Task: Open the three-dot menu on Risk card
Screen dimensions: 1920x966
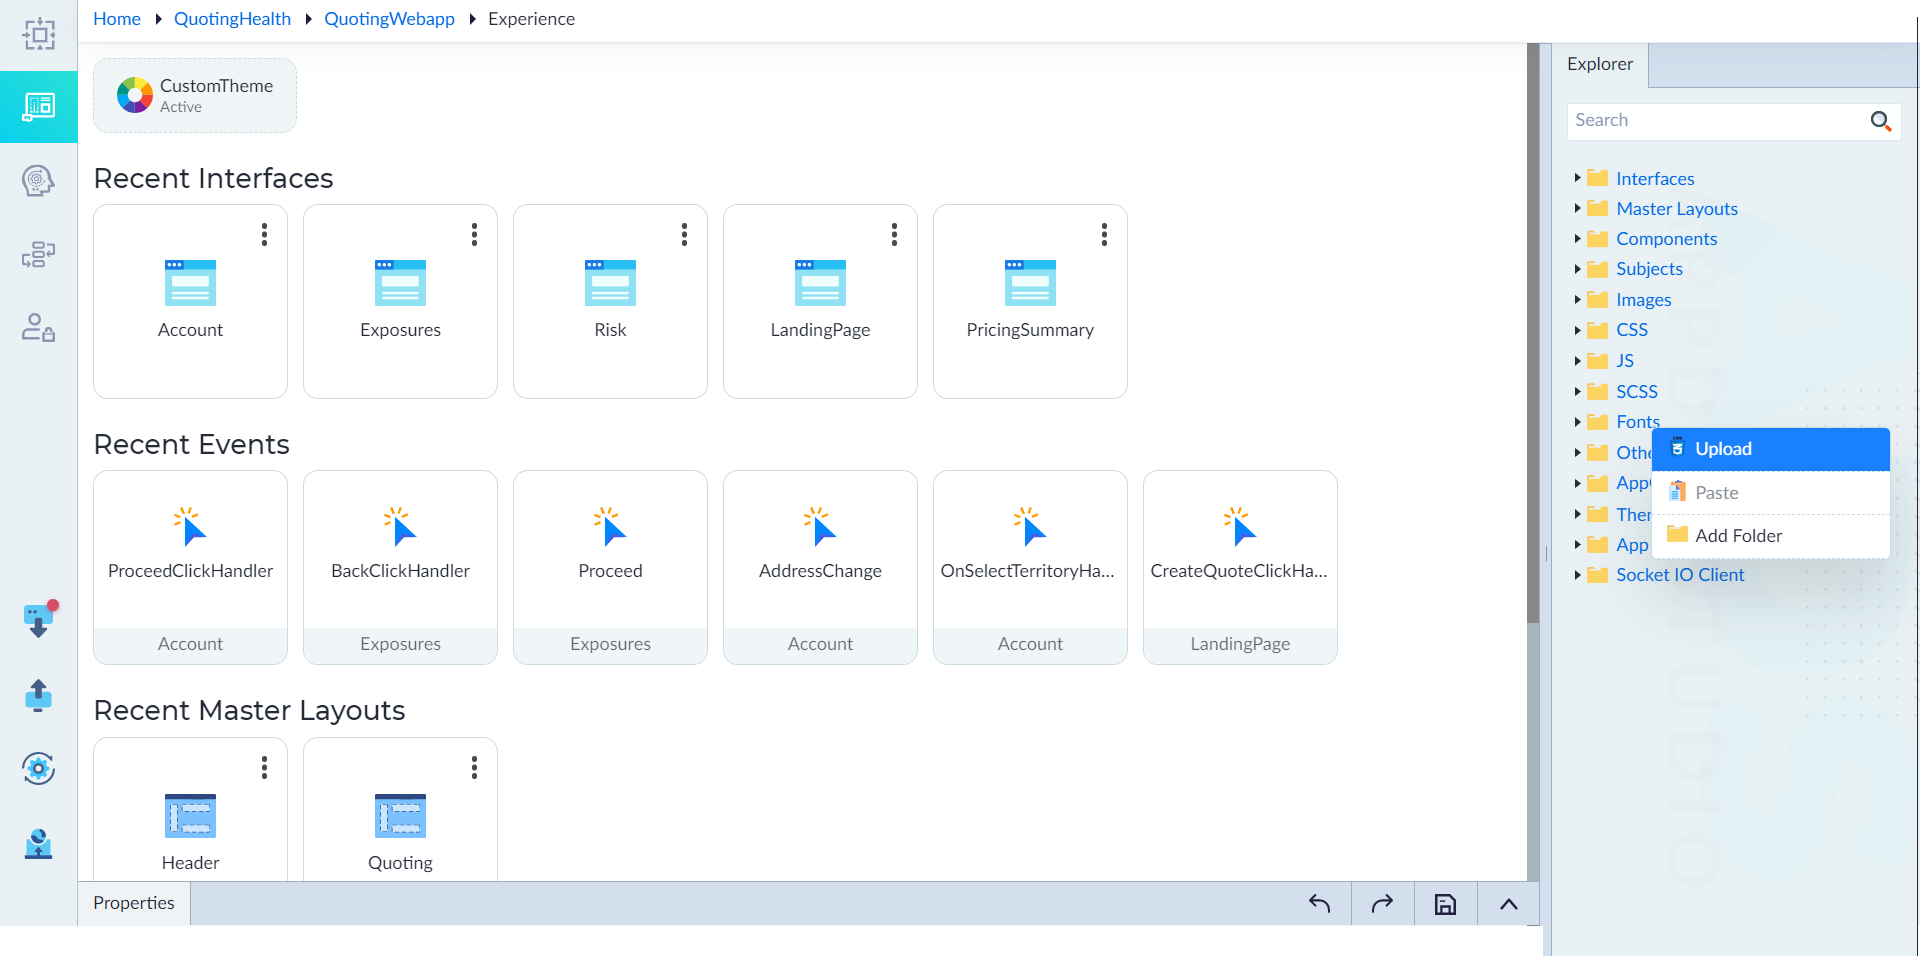Action: (x=684, y=235)
